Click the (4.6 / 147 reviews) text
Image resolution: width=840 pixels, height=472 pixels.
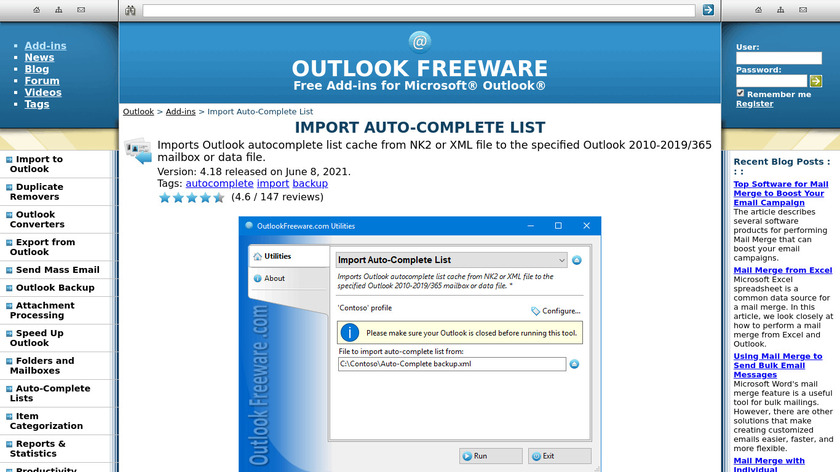(x=278, y=197)
